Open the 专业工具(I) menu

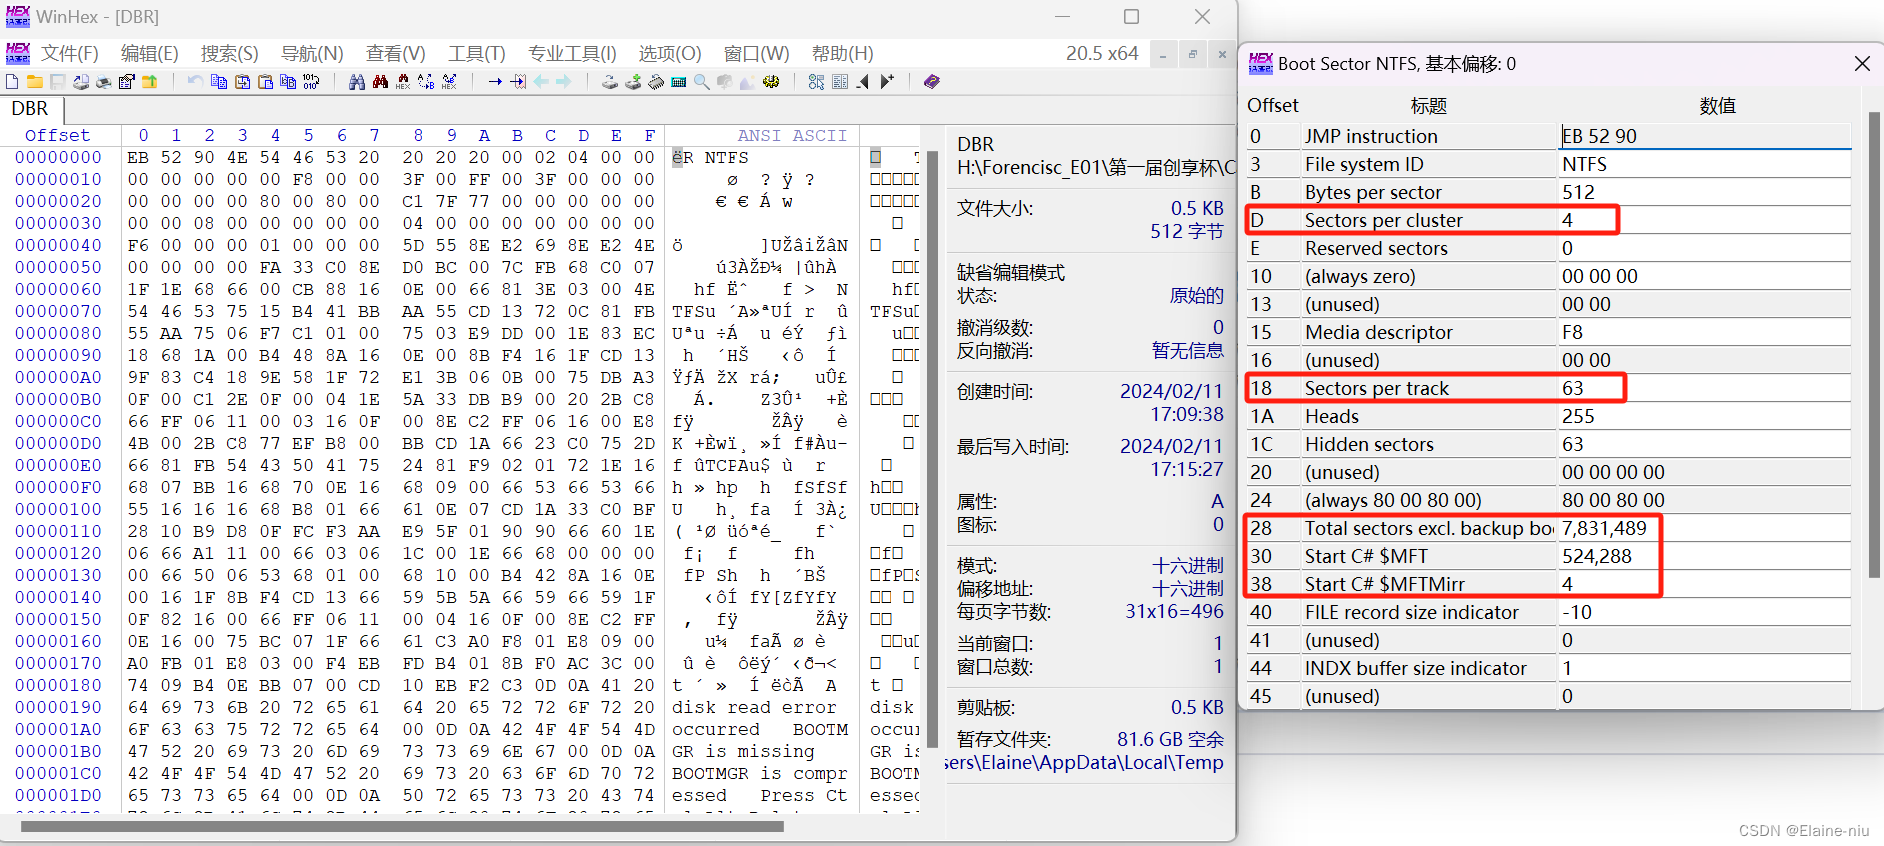(572, 53)
